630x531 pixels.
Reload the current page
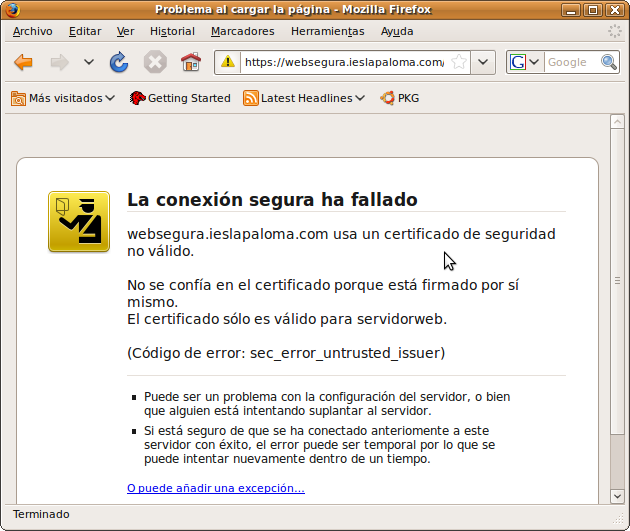(119, 63)
